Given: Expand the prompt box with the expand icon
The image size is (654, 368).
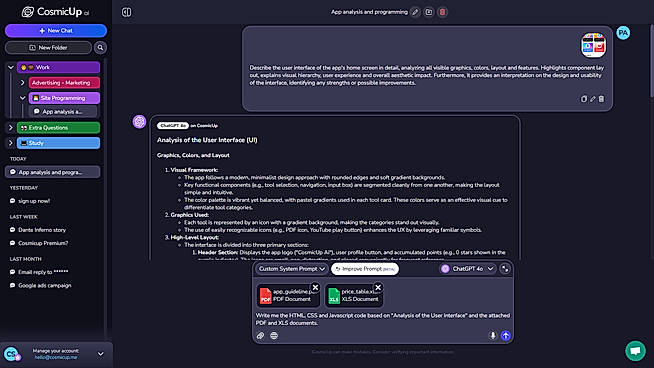Looking at the screenshot, I should tap(505, 269).
